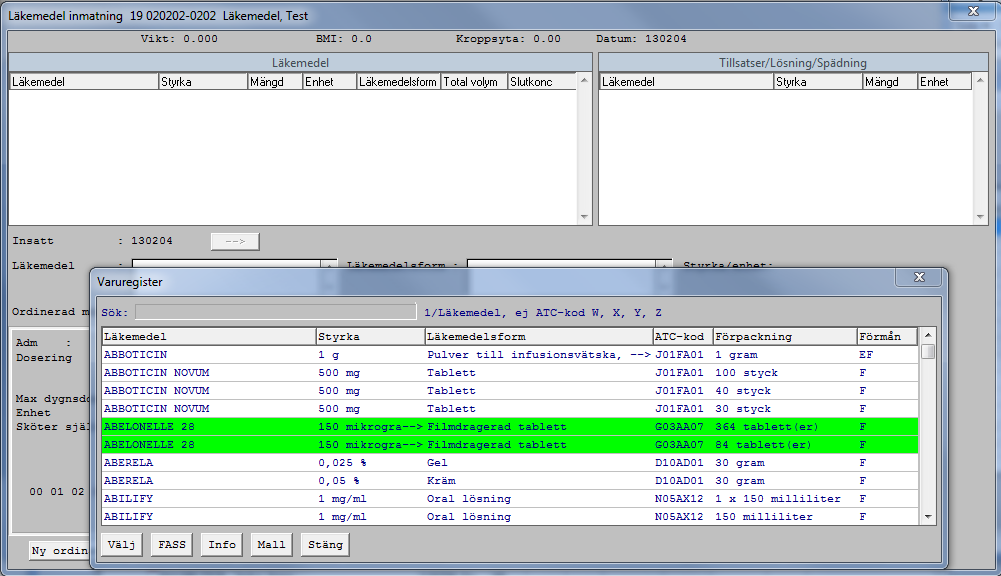Click ATC-kod column header

[x=682, y=337]
